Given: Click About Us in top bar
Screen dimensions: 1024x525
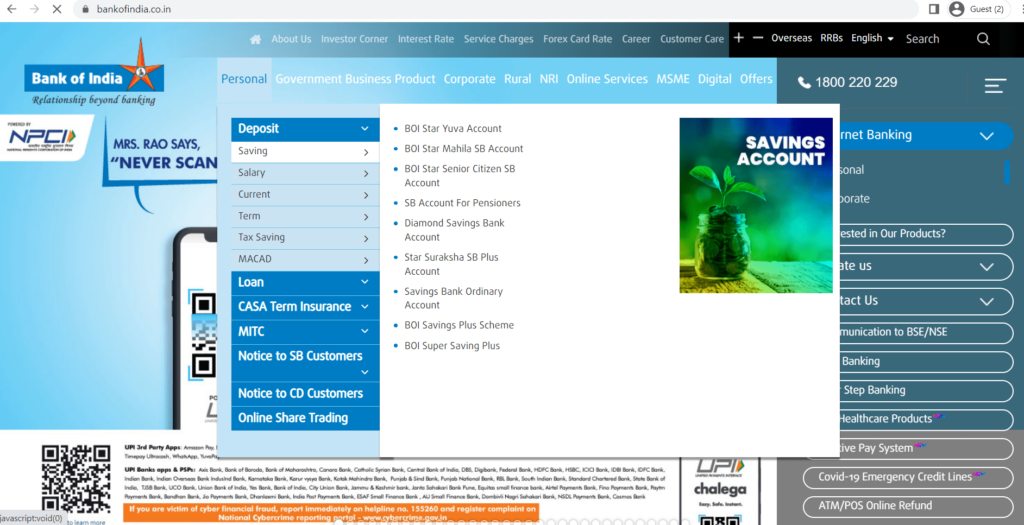Looking at the screenshot, I should (291, 39).
